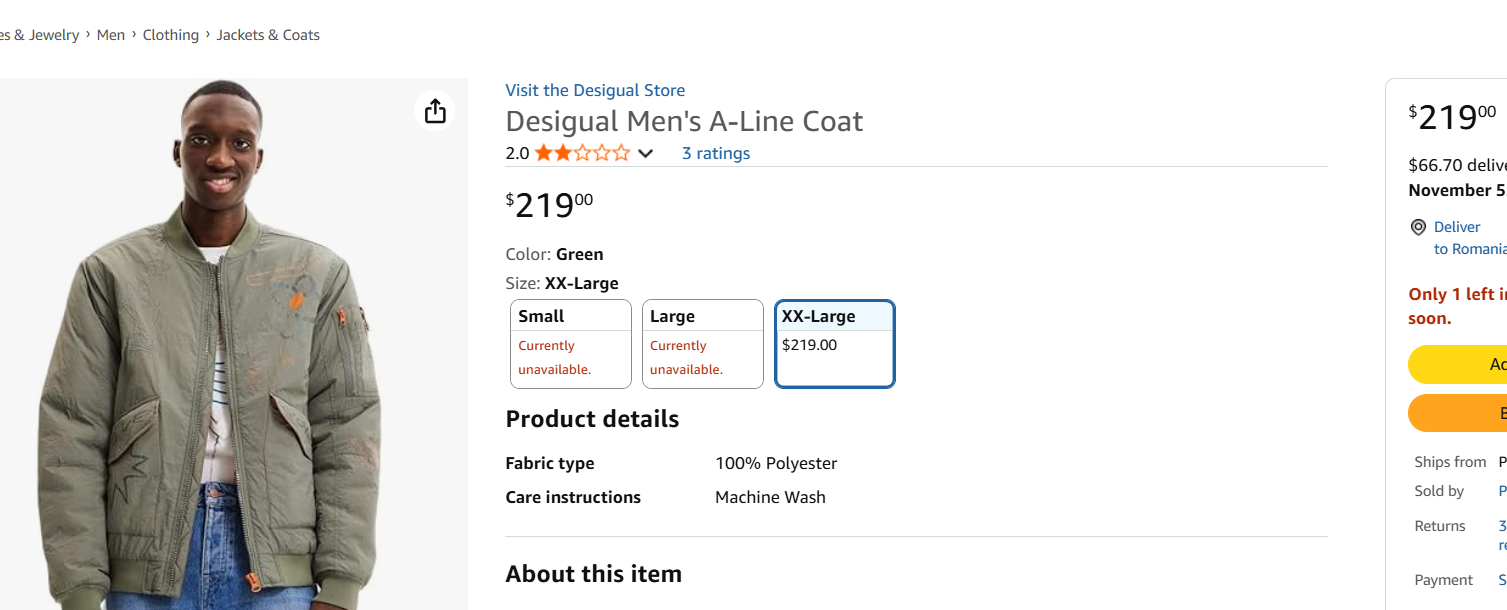The image size is (1507, 610).
Task: Expand the rating breakdown chevron
Action: coord(646,154)
